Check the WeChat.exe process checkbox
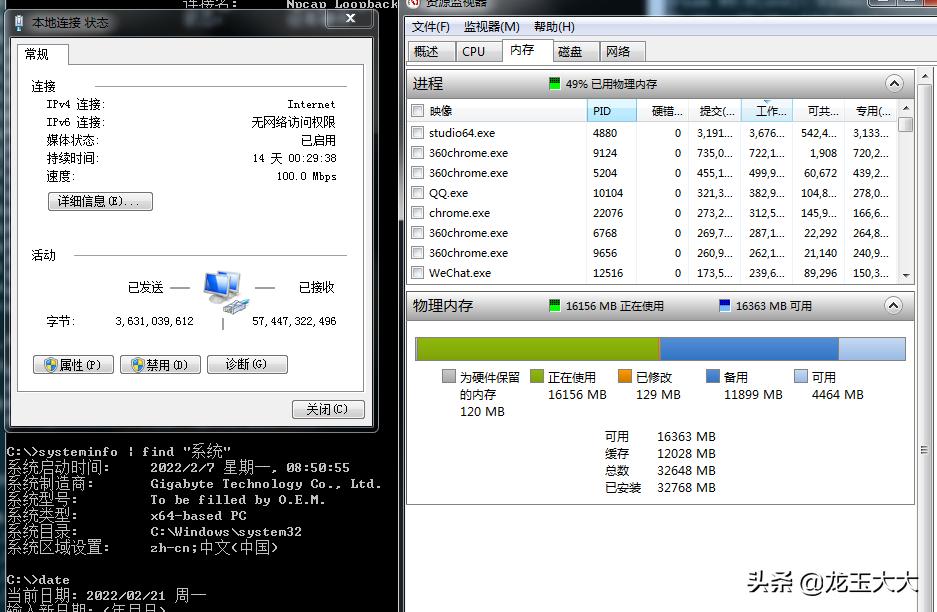937x612 pixels. [419, 273]
